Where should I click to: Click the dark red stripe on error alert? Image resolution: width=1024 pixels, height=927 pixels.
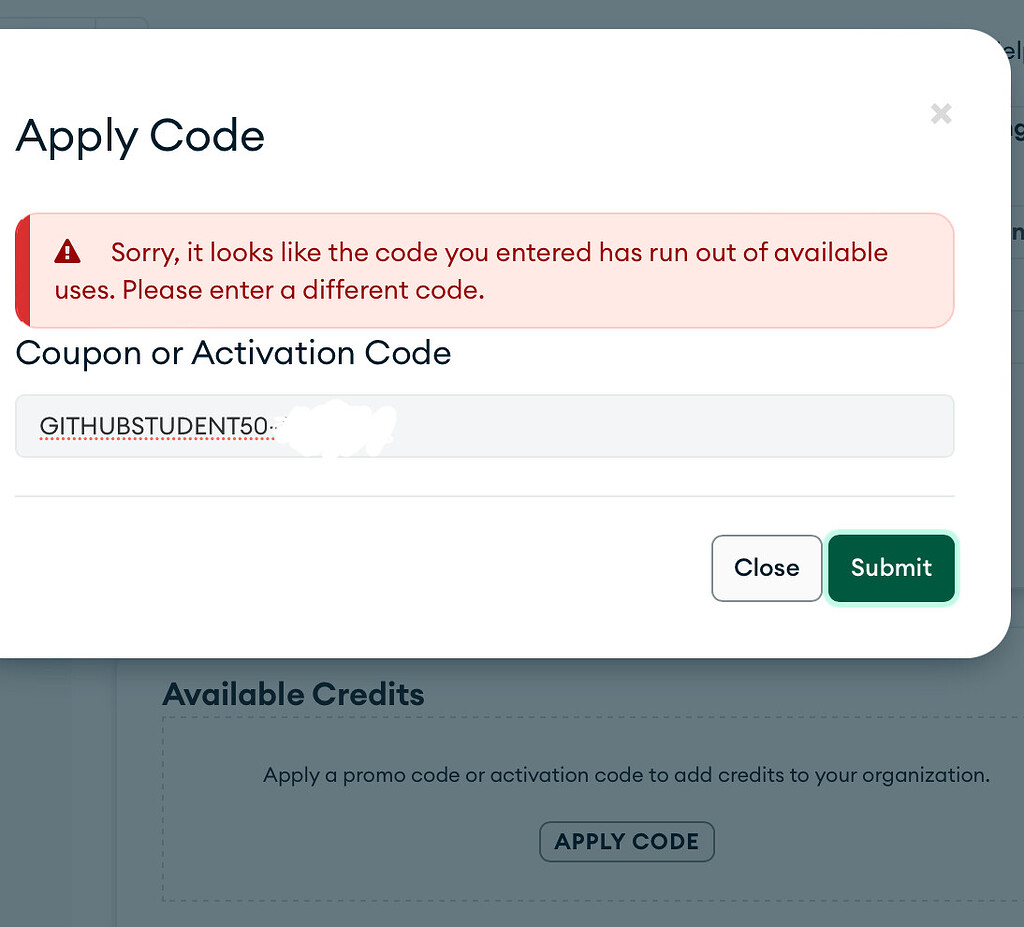coord(22,270)
